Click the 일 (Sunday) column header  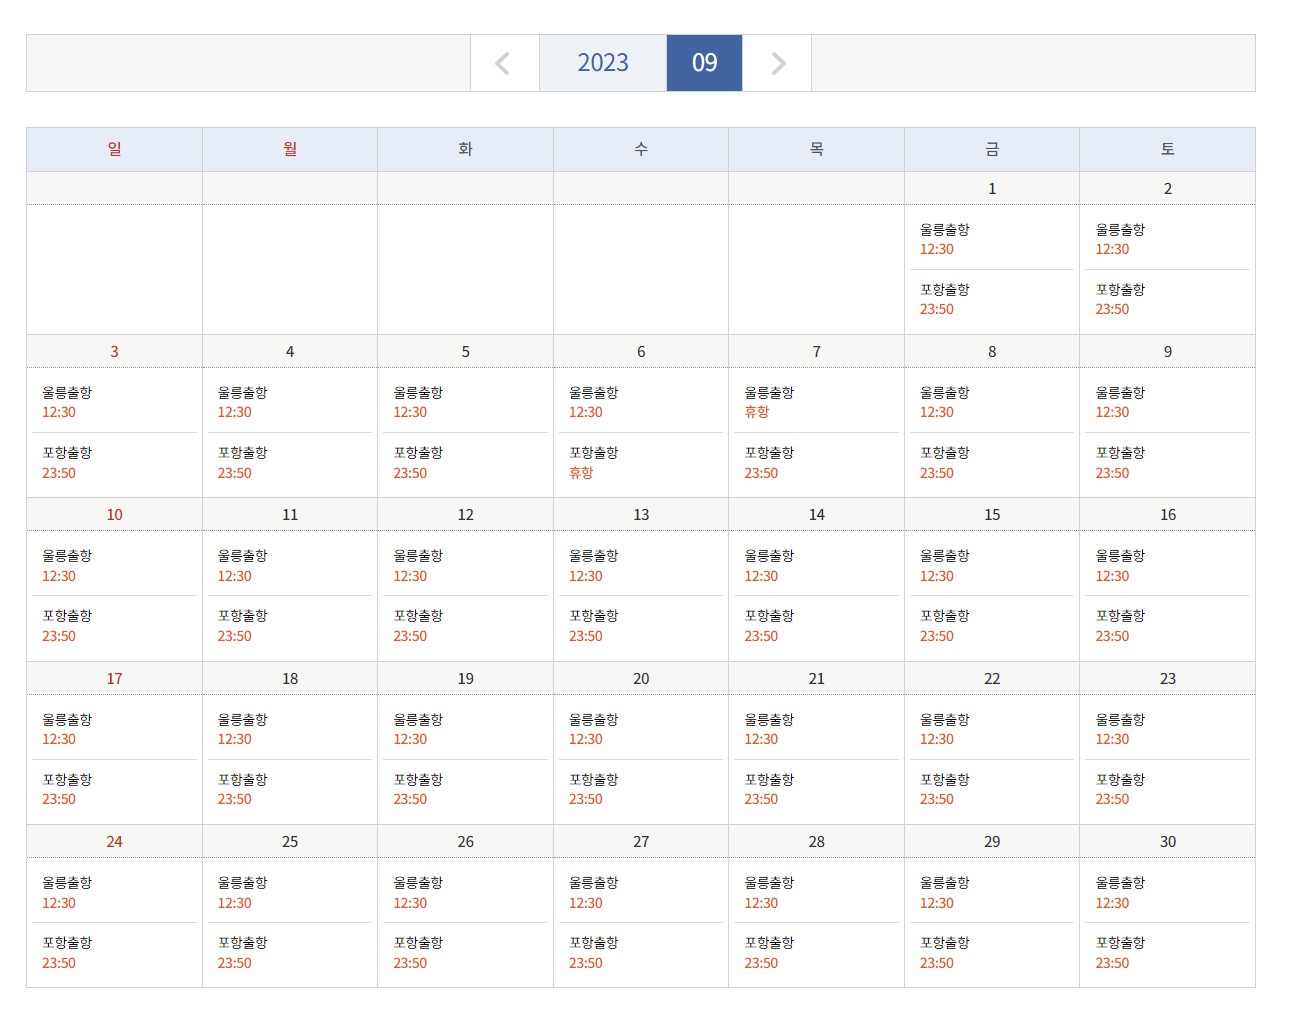tap(114, 149)
